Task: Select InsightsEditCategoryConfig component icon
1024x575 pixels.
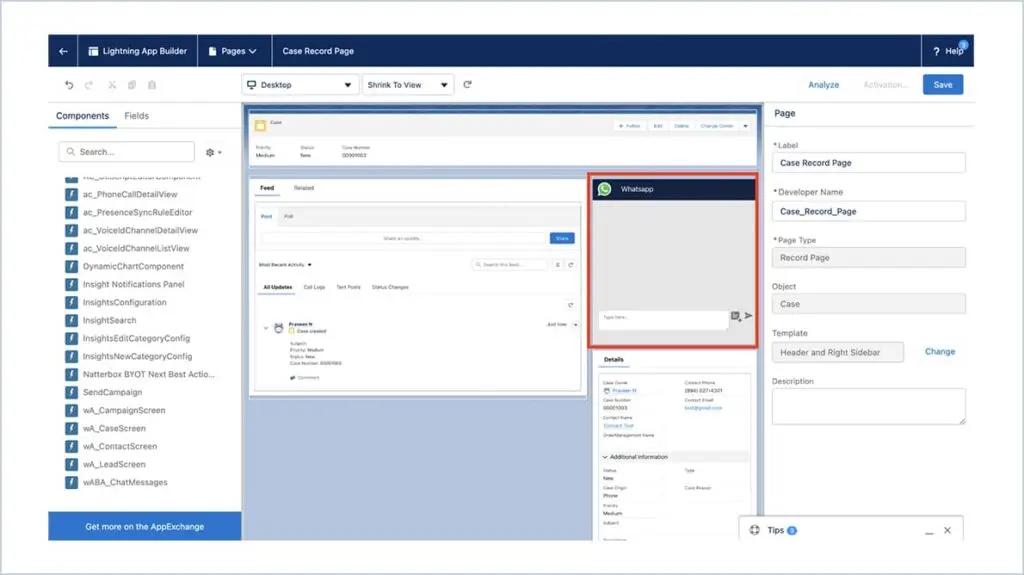Action: 71,338
